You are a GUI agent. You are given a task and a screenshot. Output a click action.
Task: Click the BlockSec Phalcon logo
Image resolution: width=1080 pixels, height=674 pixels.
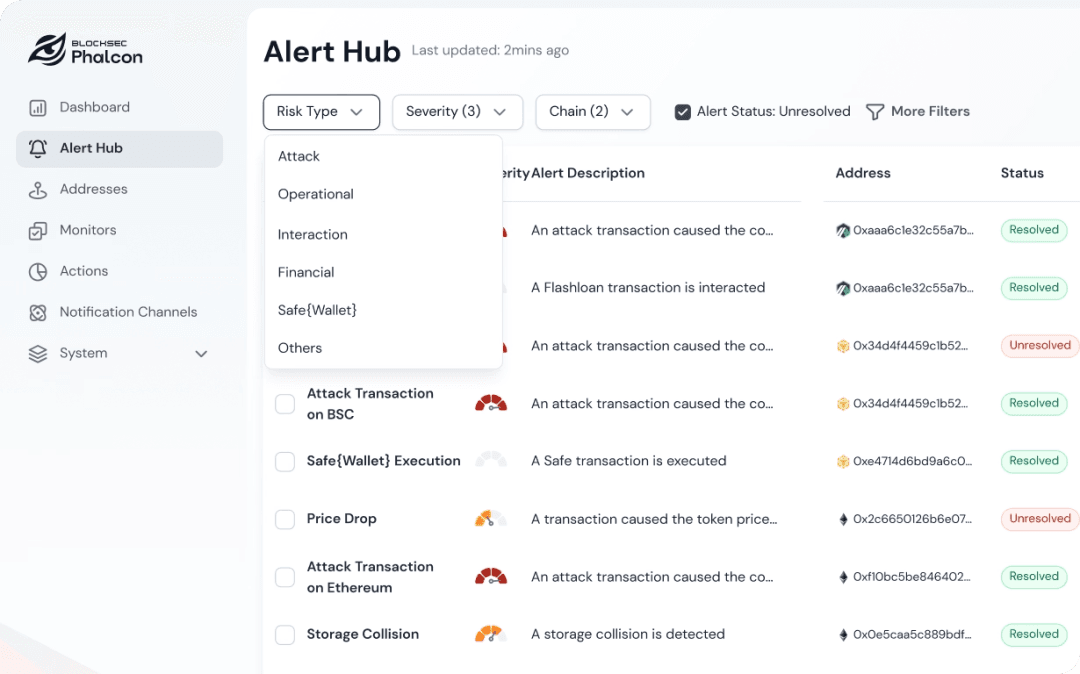click(86, 49)
